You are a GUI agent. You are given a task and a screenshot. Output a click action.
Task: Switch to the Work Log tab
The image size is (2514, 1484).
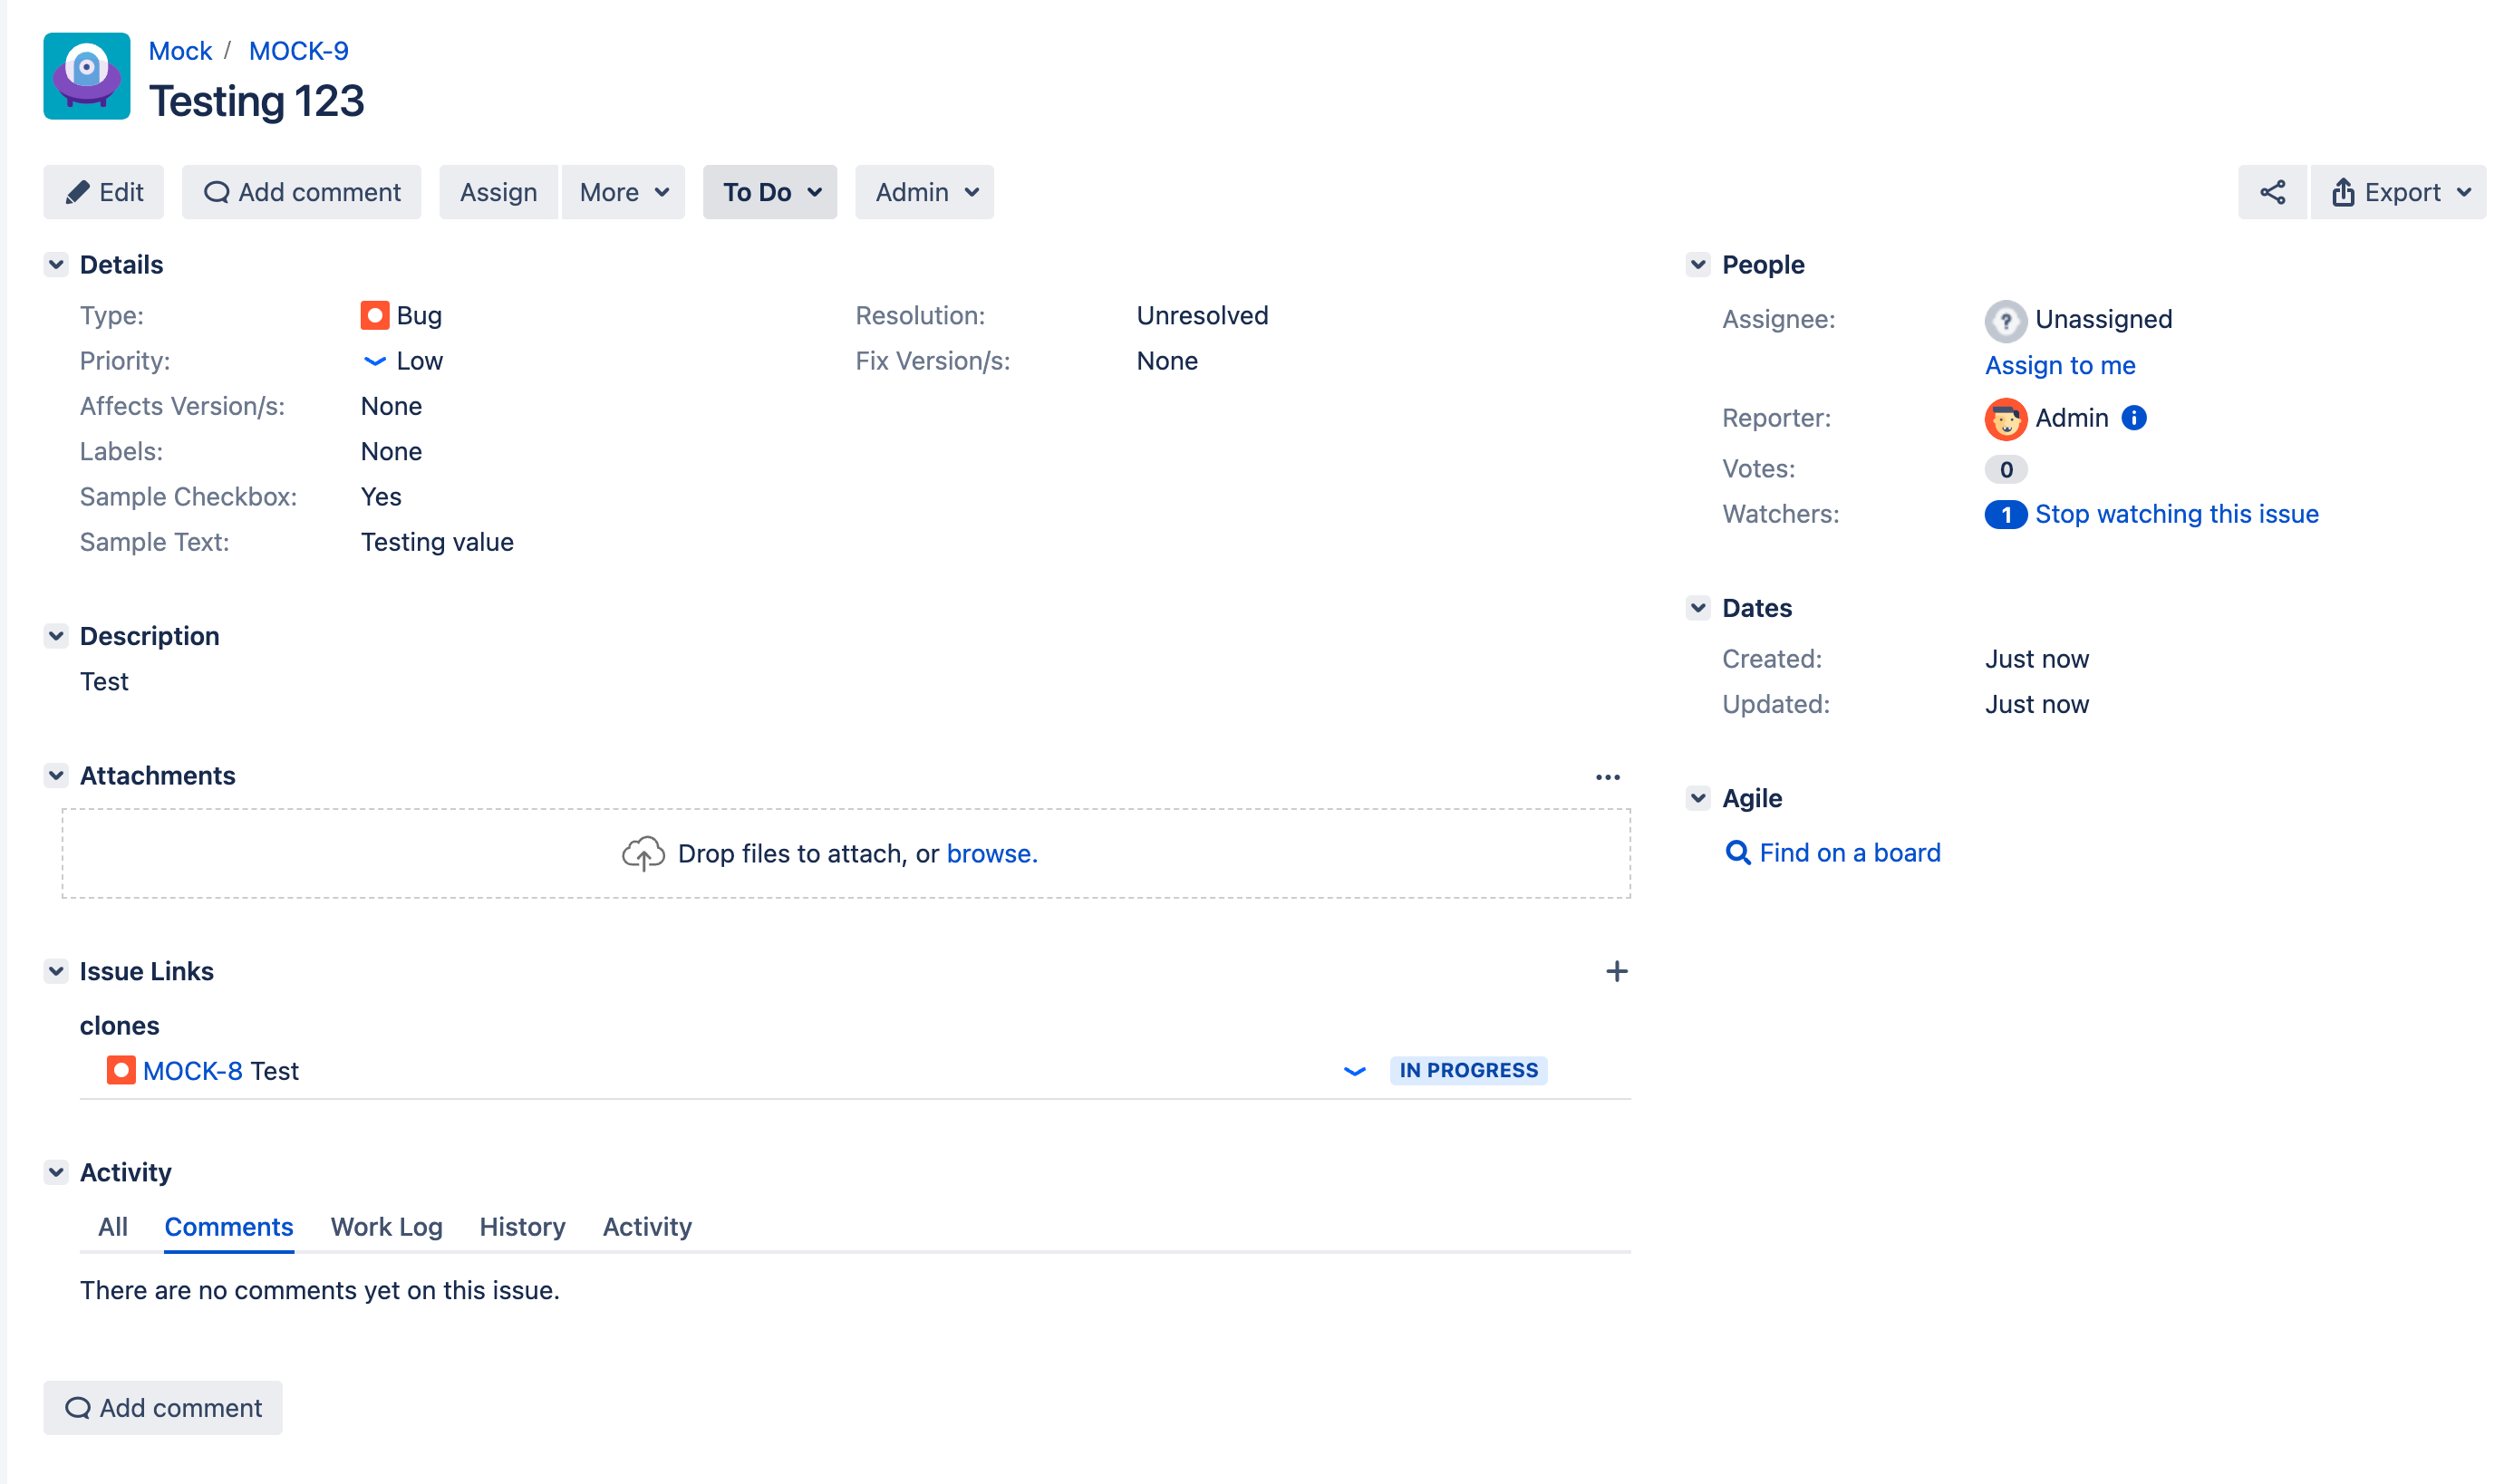coord(386,1226)
